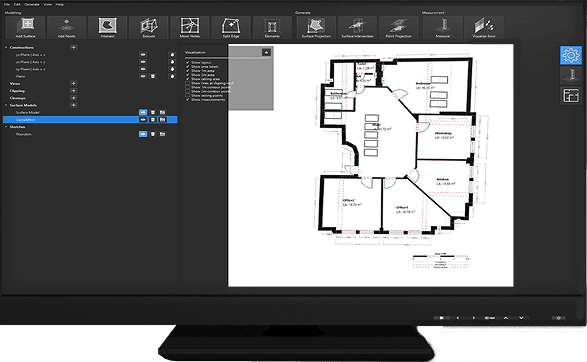The width and height of the screenshot is (587, 362).
Task: Toggle visibility of the Plane construction
Action: [x=143, y=76]
